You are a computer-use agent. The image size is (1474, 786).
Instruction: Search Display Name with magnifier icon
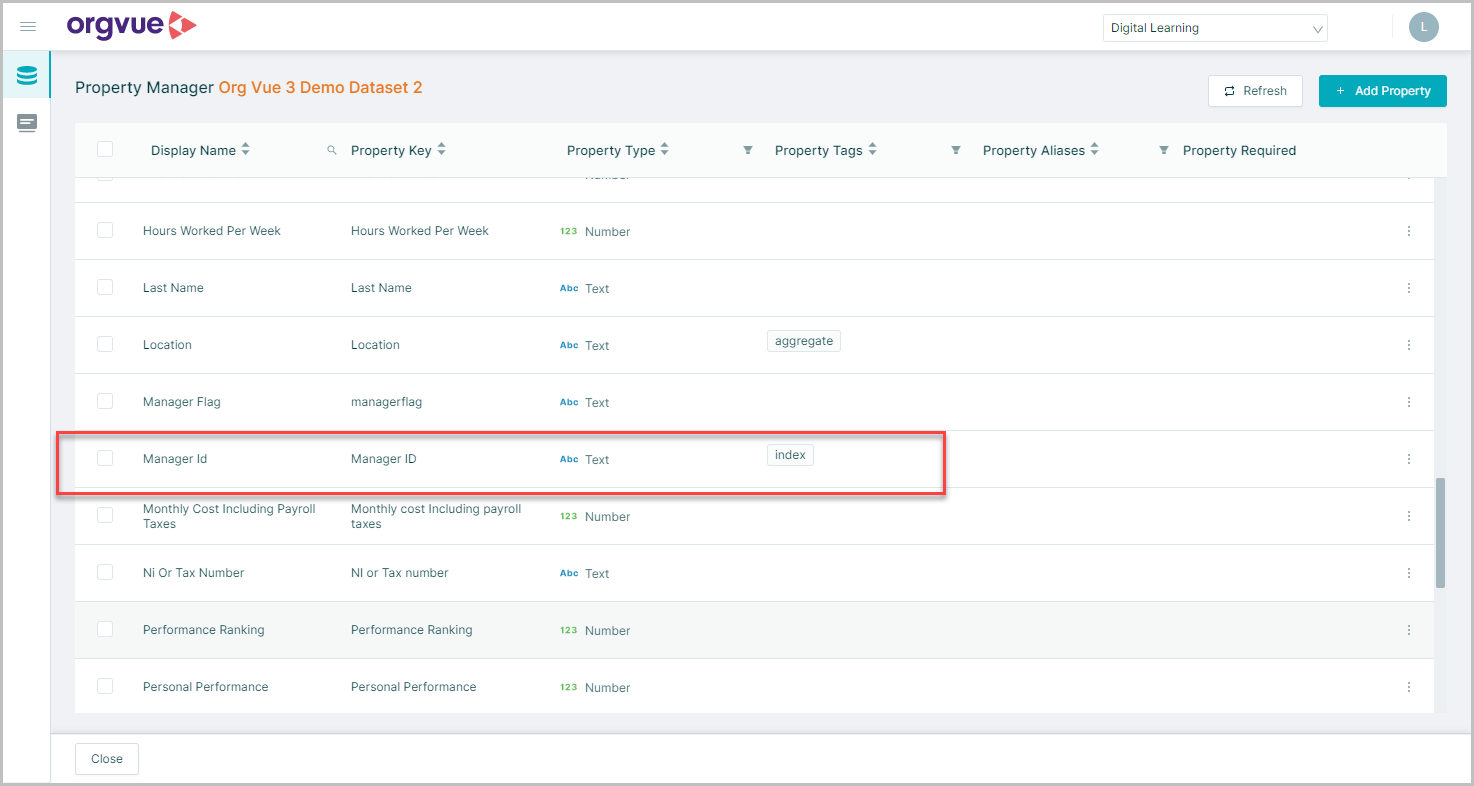coord(332,150)
